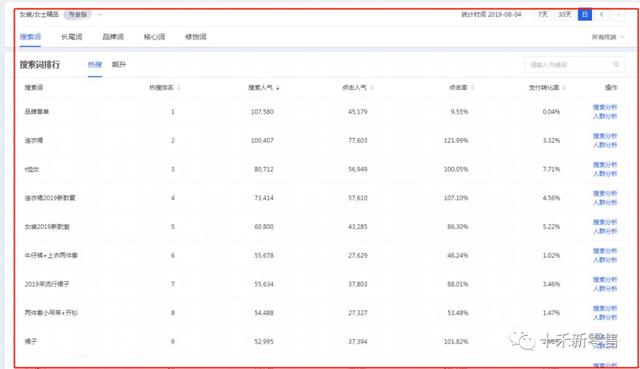The image size is (640, 369).
Task: Click click-popularity value 77,603
Action: tap(358, 140)
